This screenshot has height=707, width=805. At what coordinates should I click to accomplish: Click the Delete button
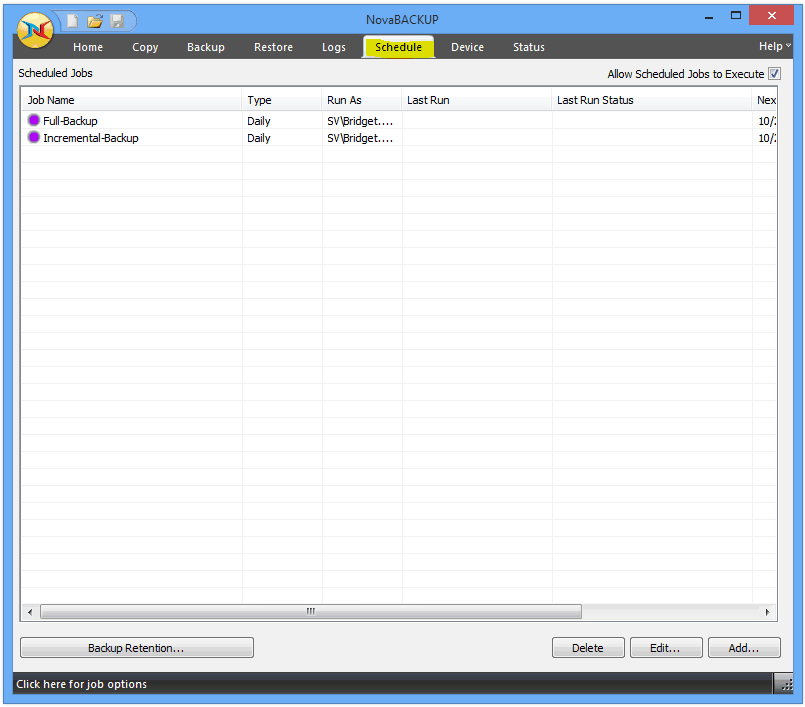click(588, 647)
